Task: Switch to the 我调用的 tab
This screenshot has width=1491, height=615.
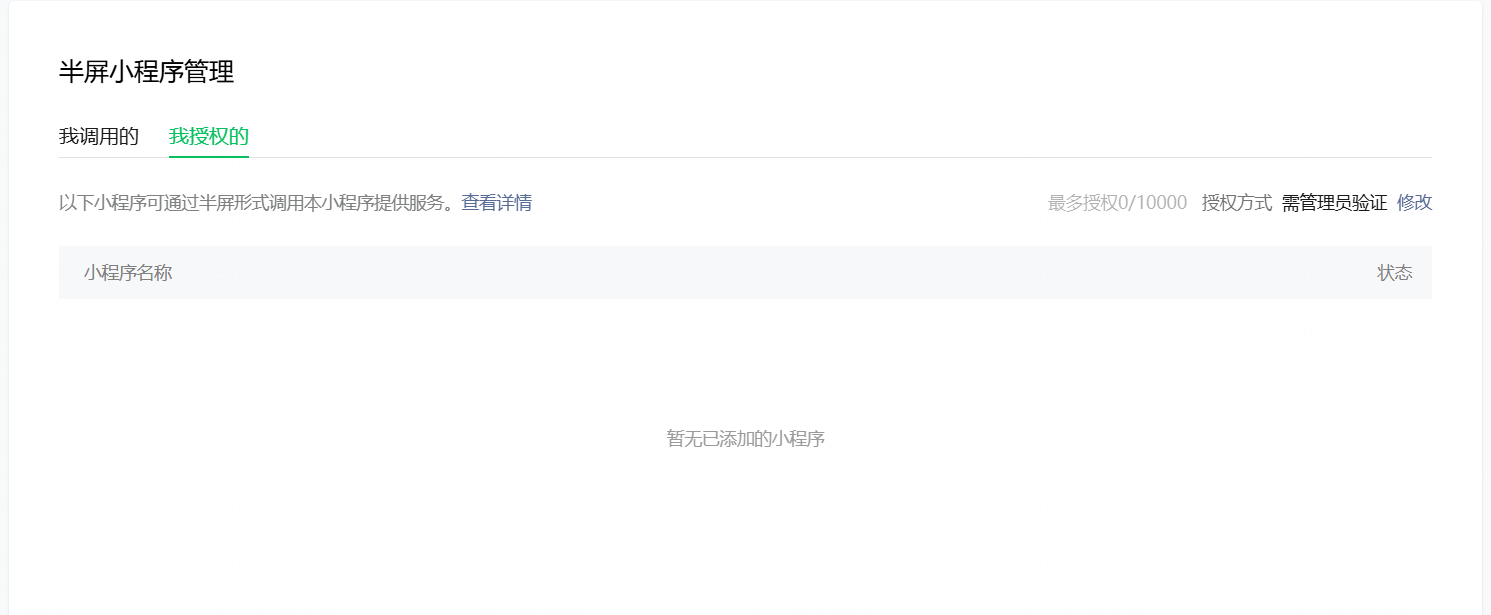Action: point(99,137)
